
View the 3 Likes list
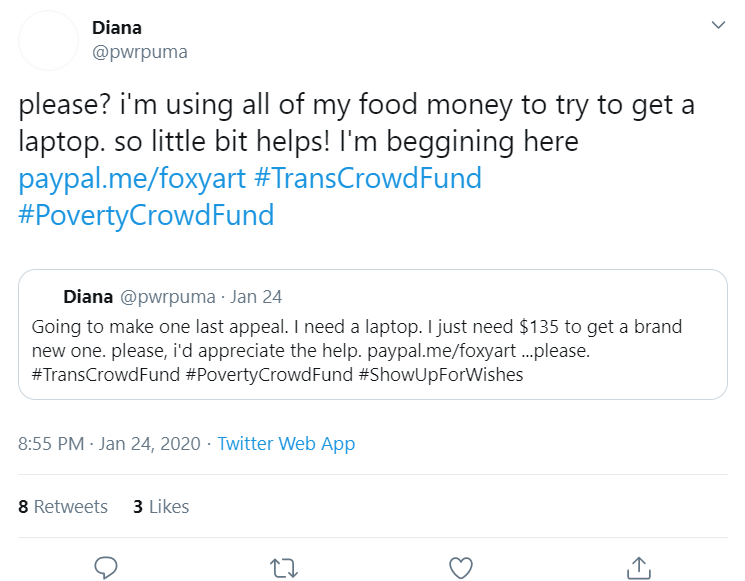[x=161, y=506]
